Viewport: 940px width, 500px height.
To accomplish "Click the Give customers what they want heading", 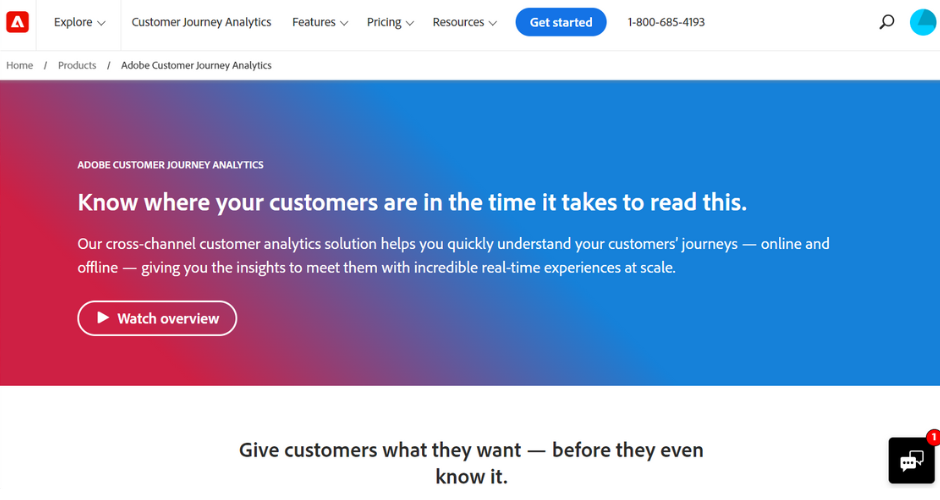I will (471, 463).
